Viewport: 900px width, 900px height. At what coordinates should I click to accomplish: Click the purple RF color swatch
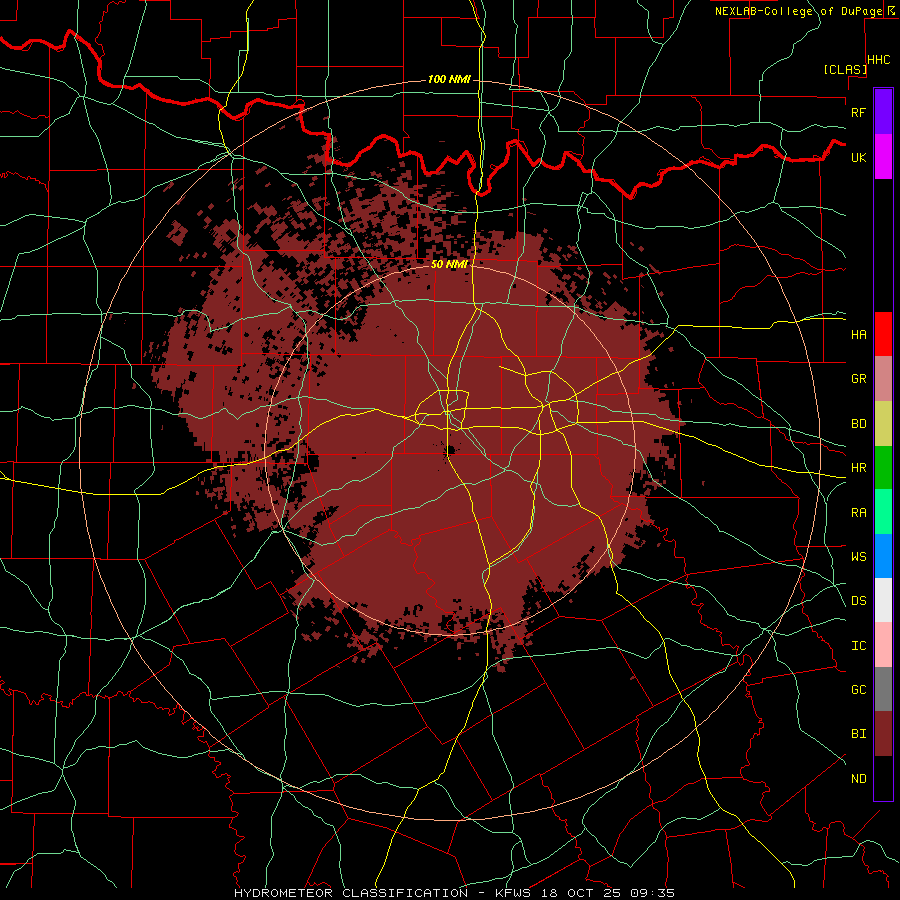(883, 112)
